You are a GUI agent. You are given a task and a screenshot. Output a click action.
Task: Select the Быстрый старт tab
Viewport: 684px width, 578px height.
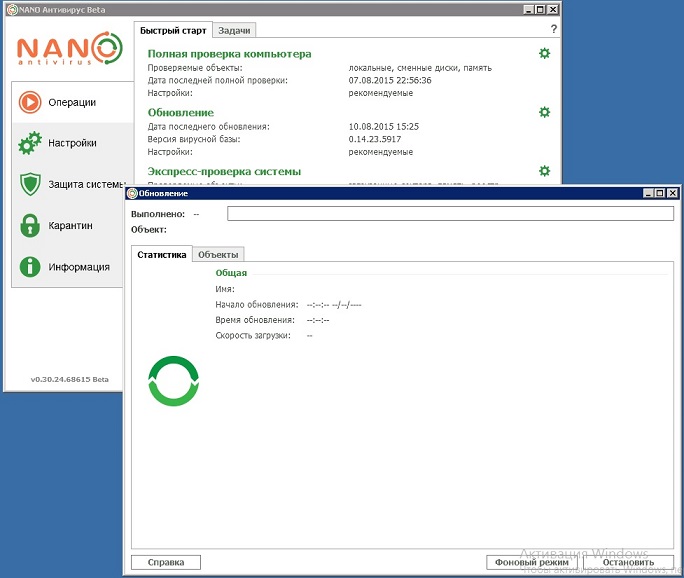[174, 31]
